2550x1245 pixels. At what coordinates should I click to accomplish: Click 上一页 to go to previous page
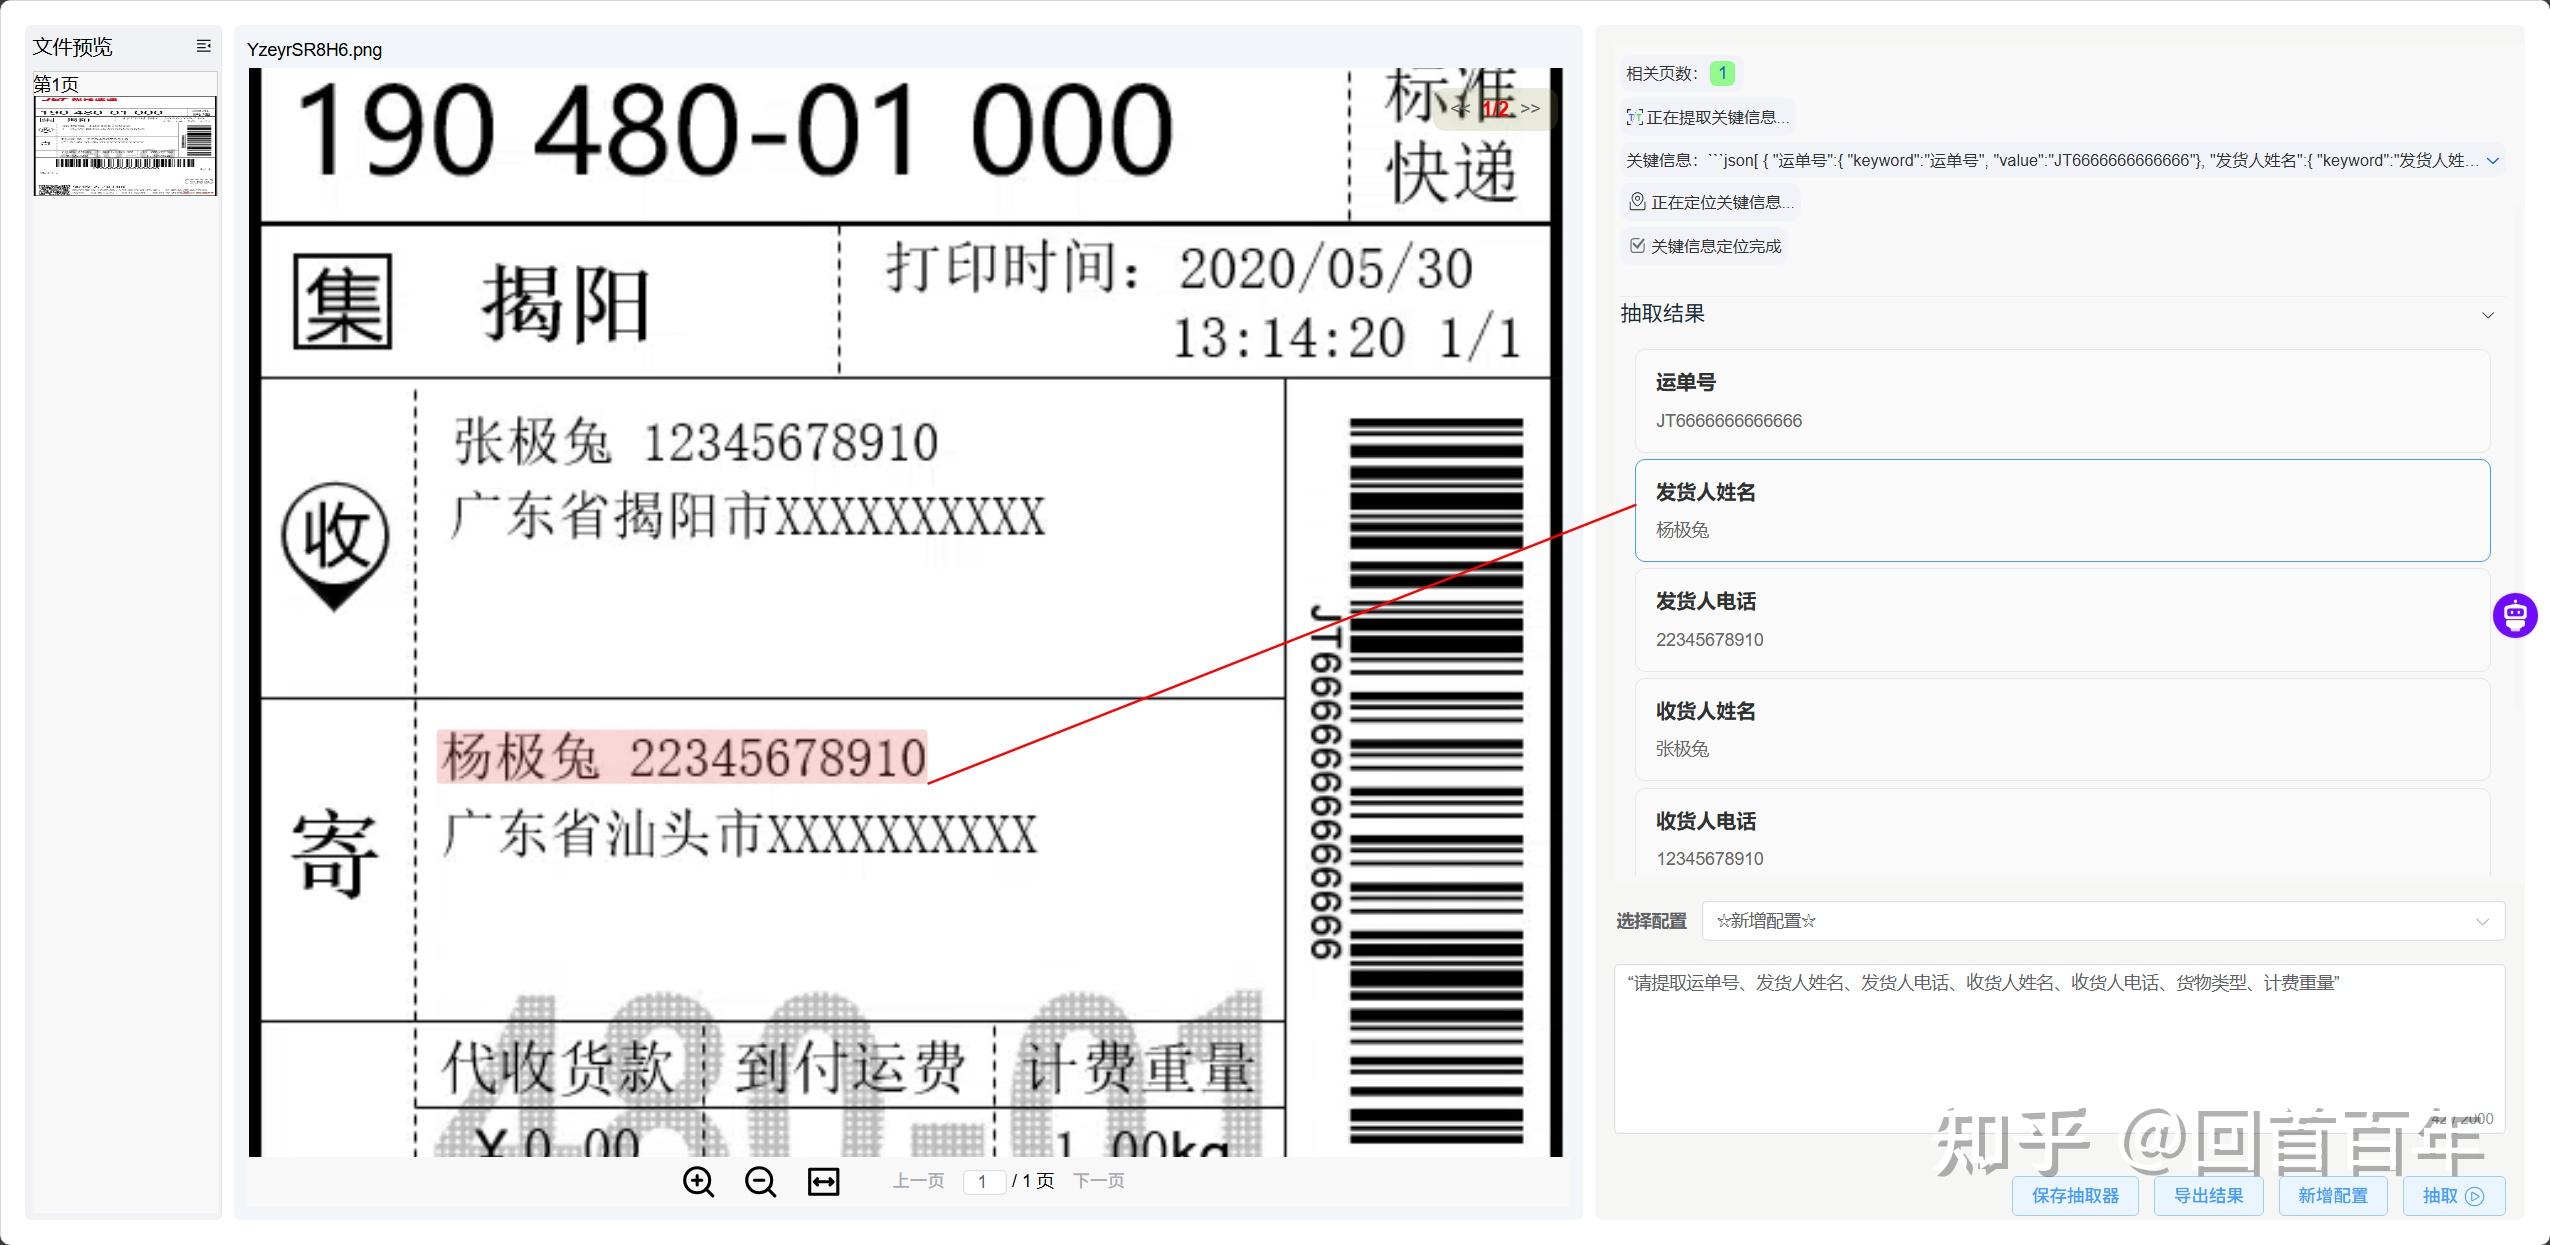[919, 1180]
